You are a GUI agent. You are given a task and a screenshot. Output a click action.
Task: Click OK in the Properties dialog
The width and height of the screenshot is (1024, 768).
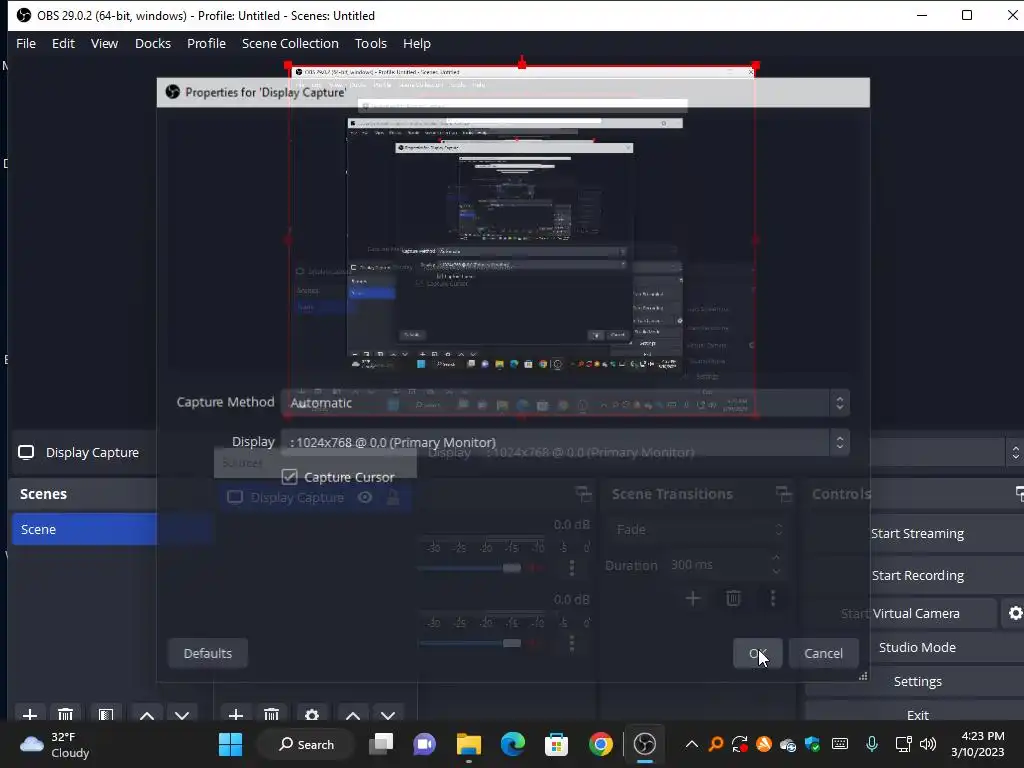coord(758,653)
